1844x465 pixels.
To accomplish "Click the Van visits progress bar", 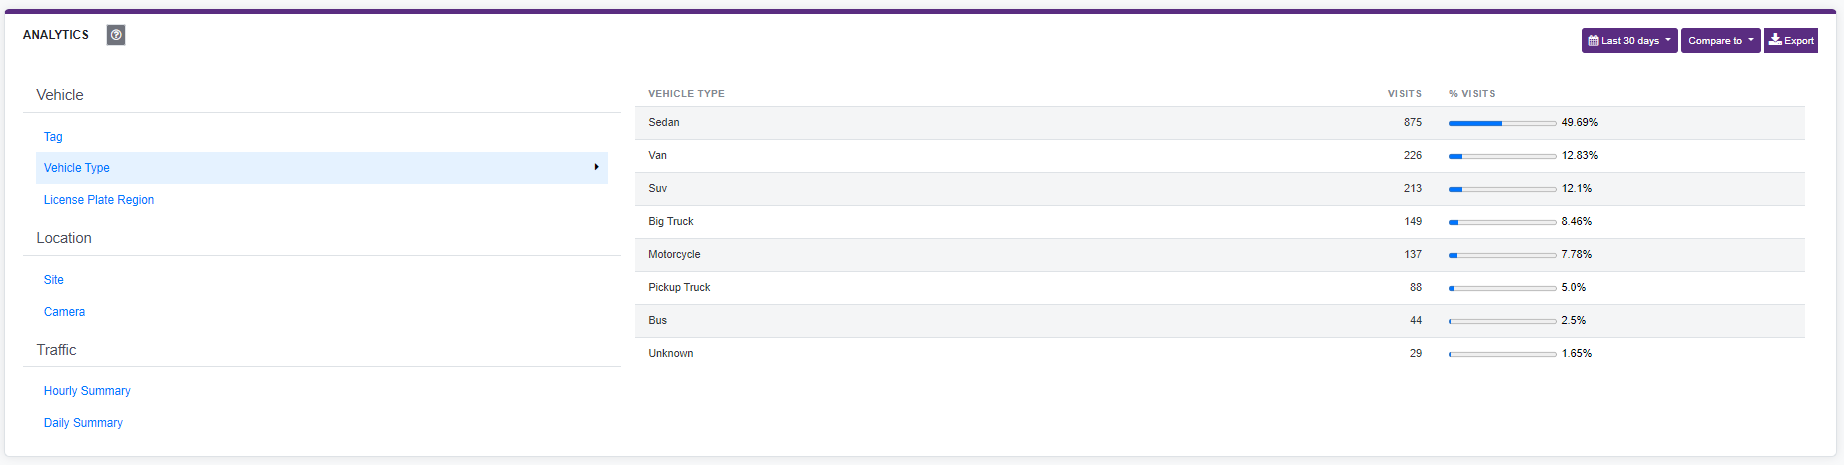I will (x=1502, y=156).
